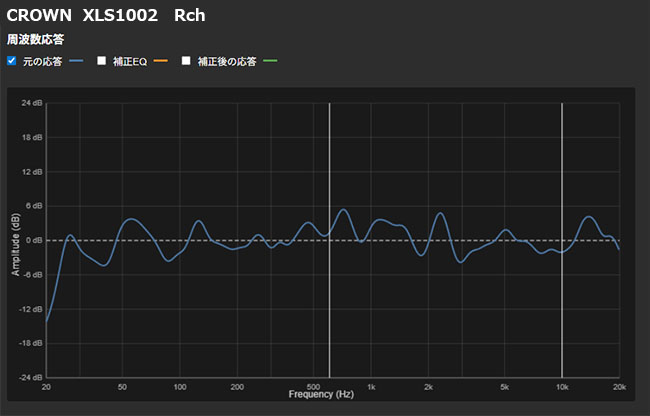Click the 0 dB label on the Y axis

coord(34,240)
